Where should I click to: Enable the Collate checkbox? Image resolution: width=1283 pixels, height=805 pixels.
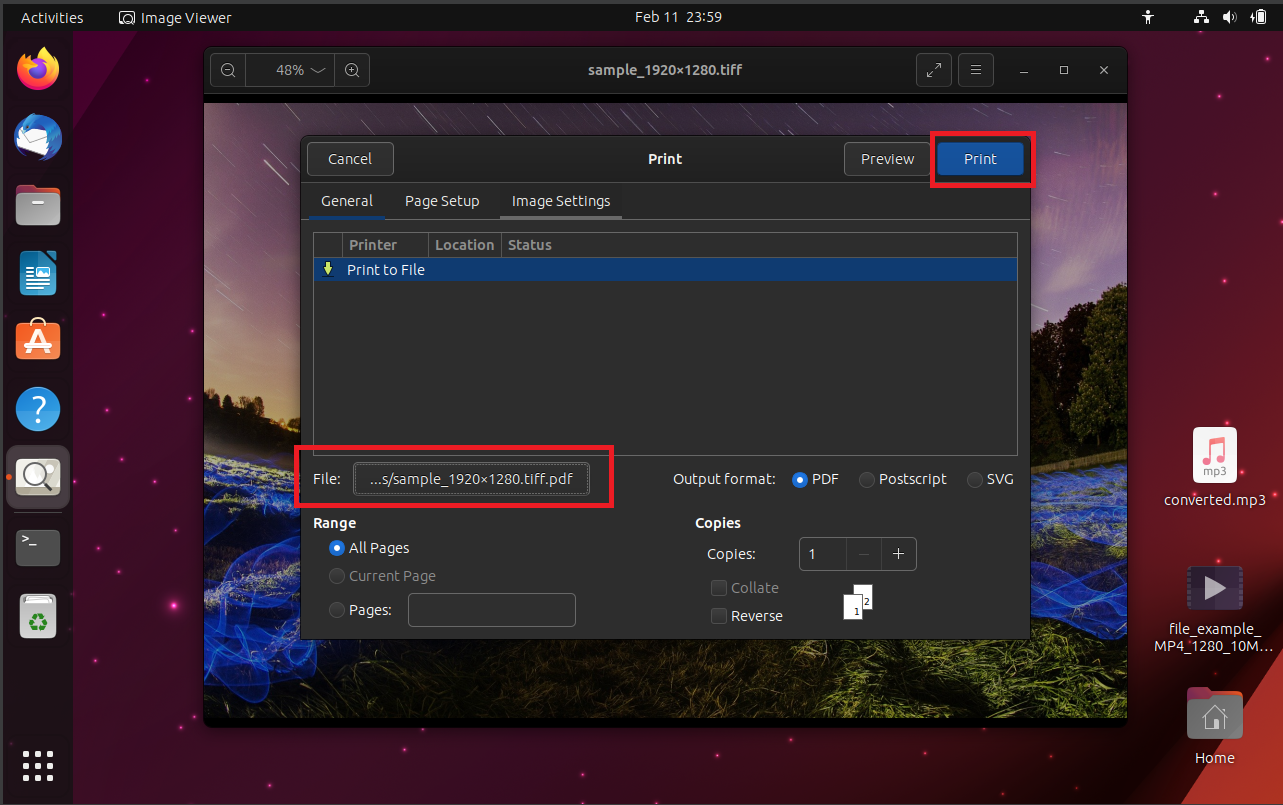coord(718,588)
